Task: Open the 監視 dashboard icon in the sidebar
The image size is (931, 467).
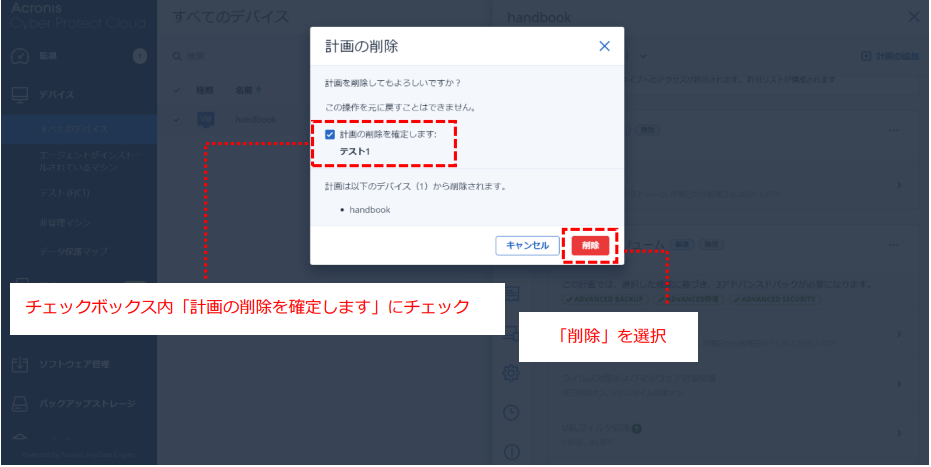Action: [19, 56]
